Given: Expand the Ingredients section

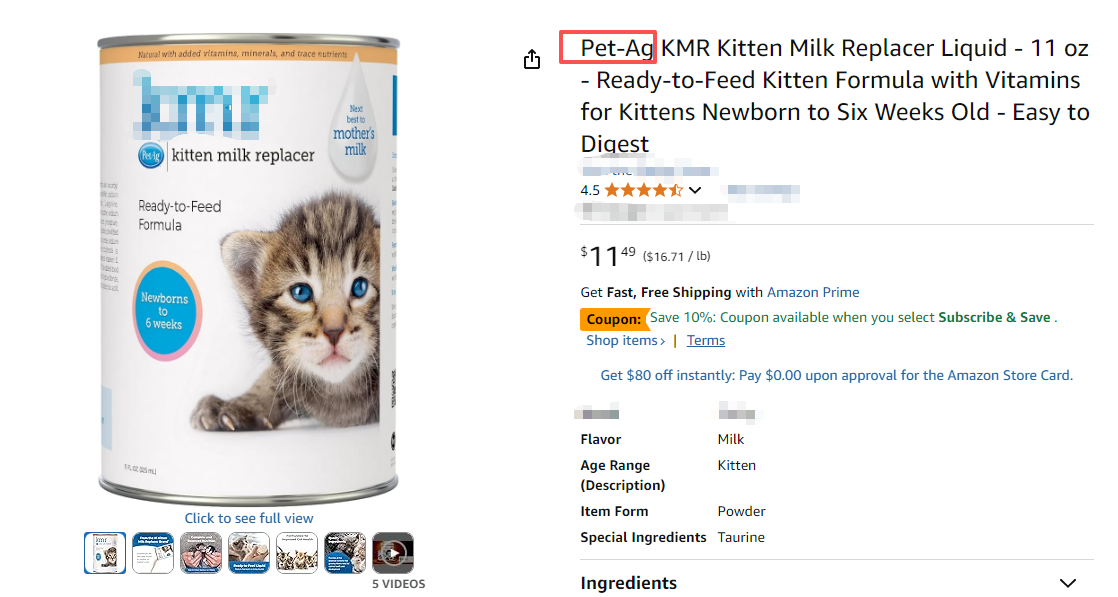Looking at the screenshot, I should [1068, 583].
